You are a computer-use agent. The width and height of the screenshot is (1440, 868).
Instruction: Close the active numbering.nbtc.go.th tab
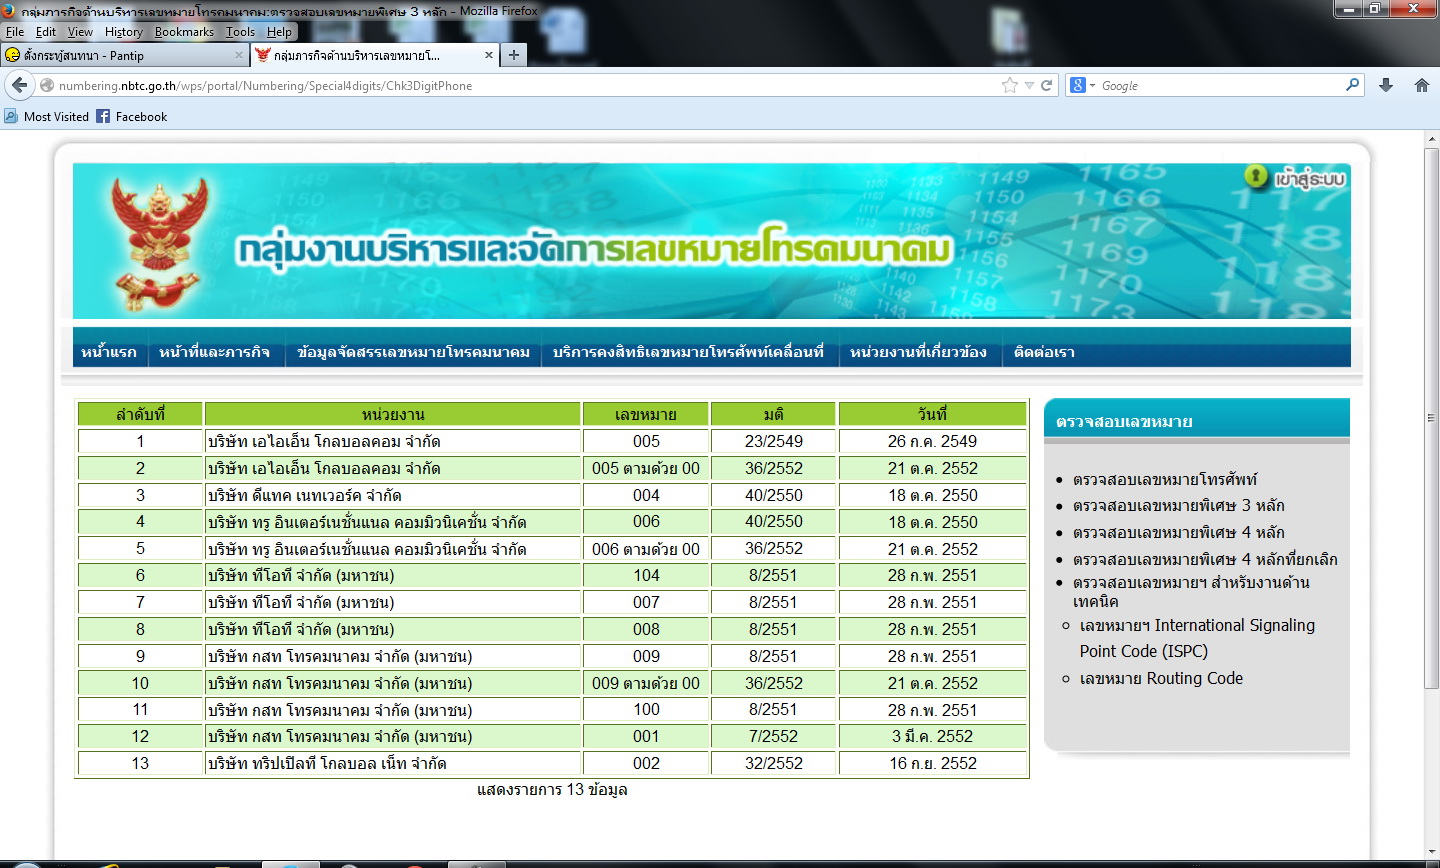point(489,55)
